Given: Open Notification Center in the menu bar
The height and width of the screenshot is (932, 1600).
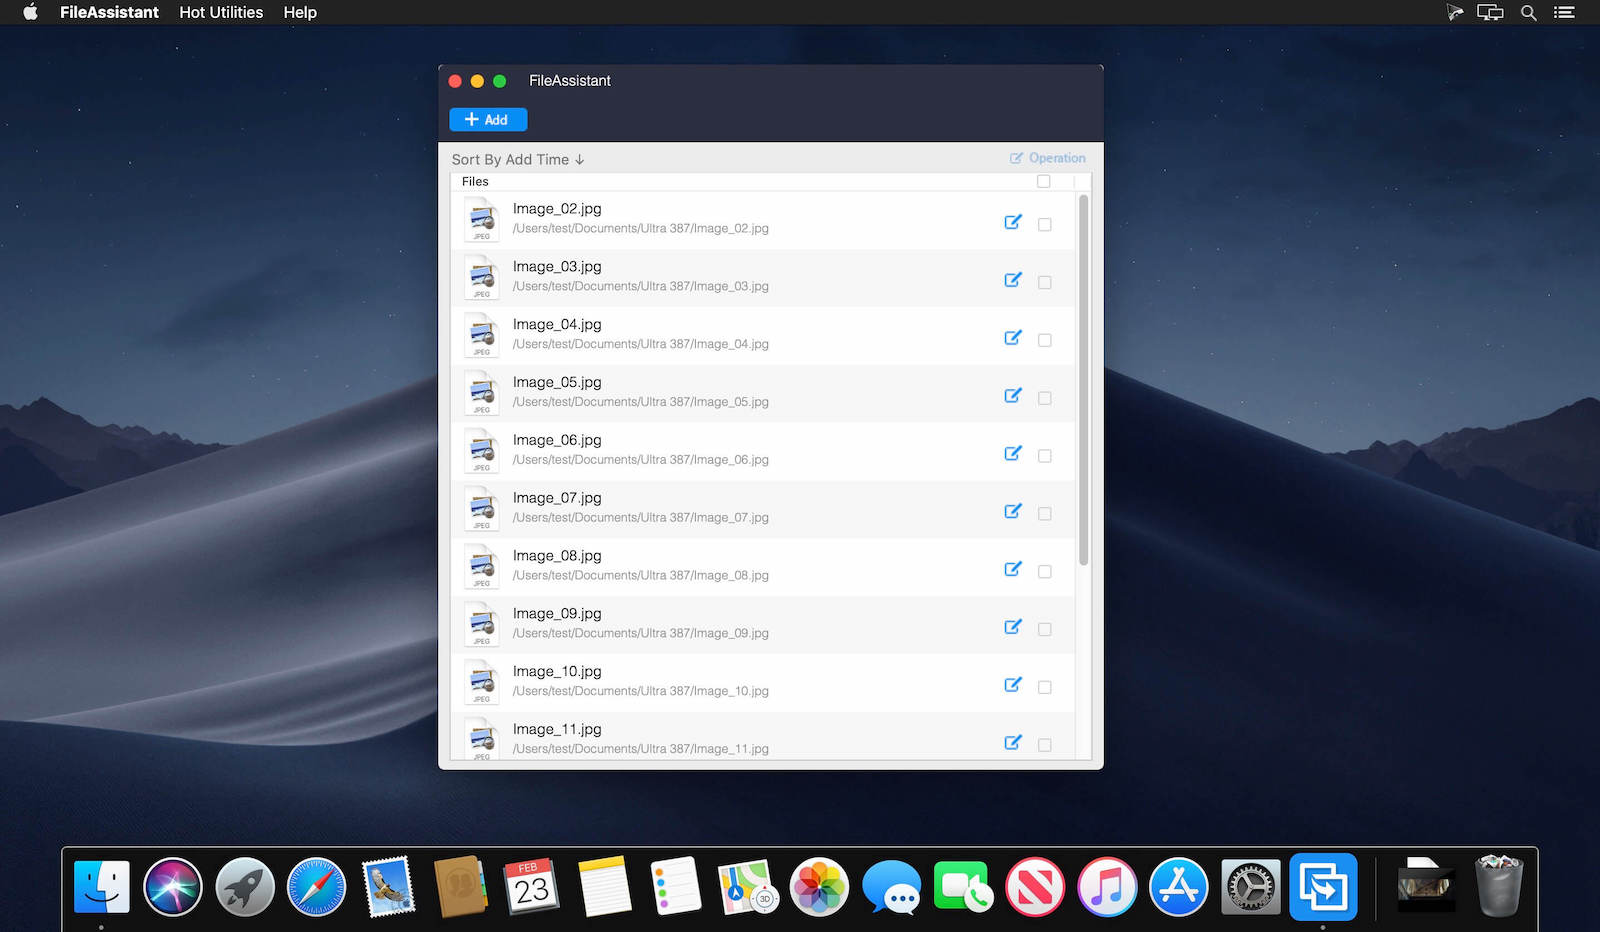Looking at the screenshot, I should 1564,13.
